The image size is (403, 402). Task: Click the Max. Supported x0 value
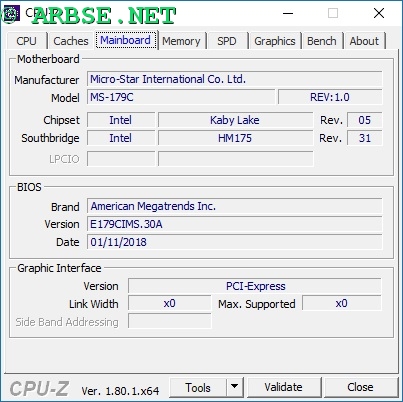click(x=342, y=304)
